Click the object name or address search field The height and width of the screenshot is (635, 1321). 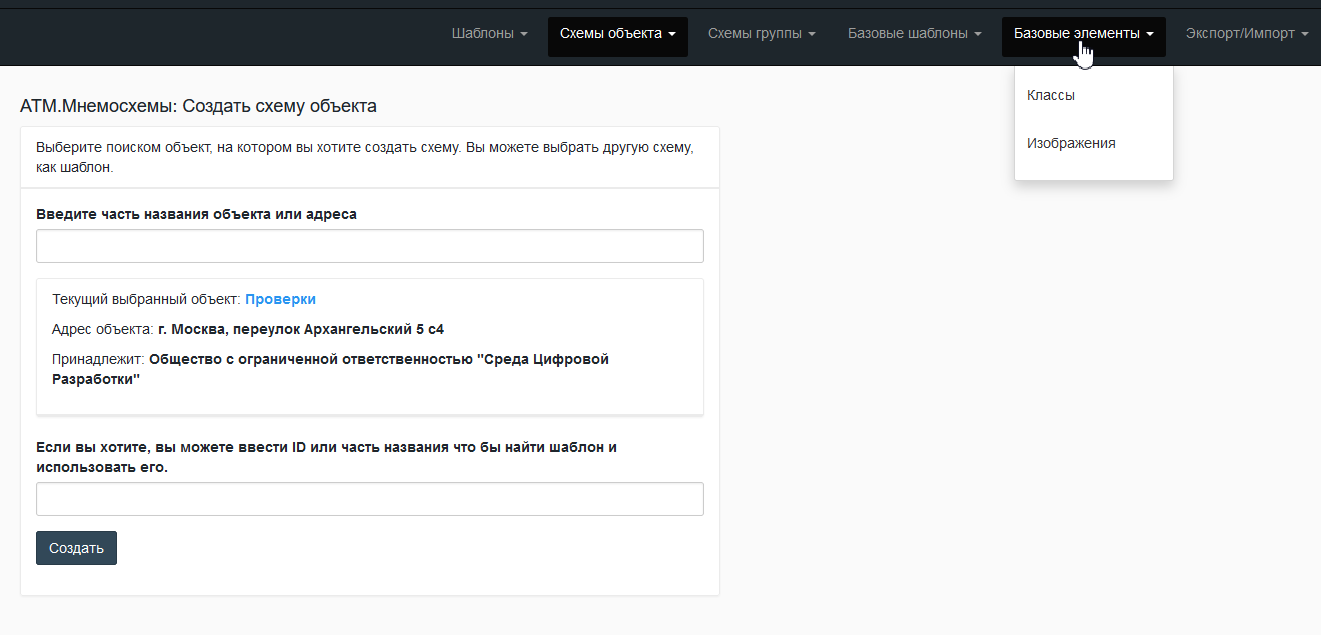(369, 246)
